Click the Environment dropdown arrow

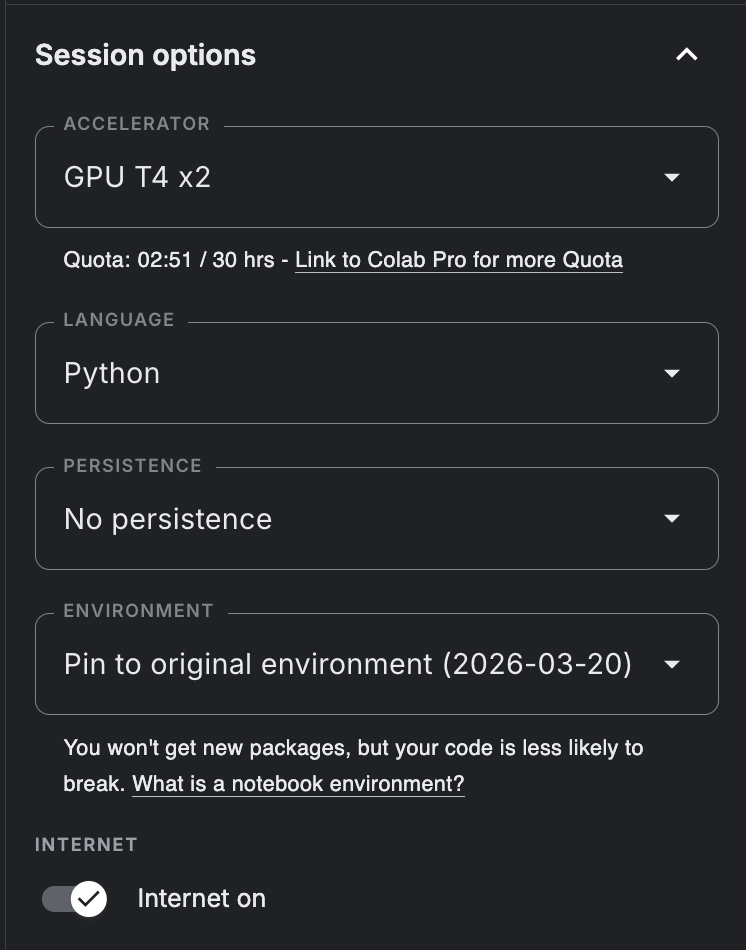[672, 665]
